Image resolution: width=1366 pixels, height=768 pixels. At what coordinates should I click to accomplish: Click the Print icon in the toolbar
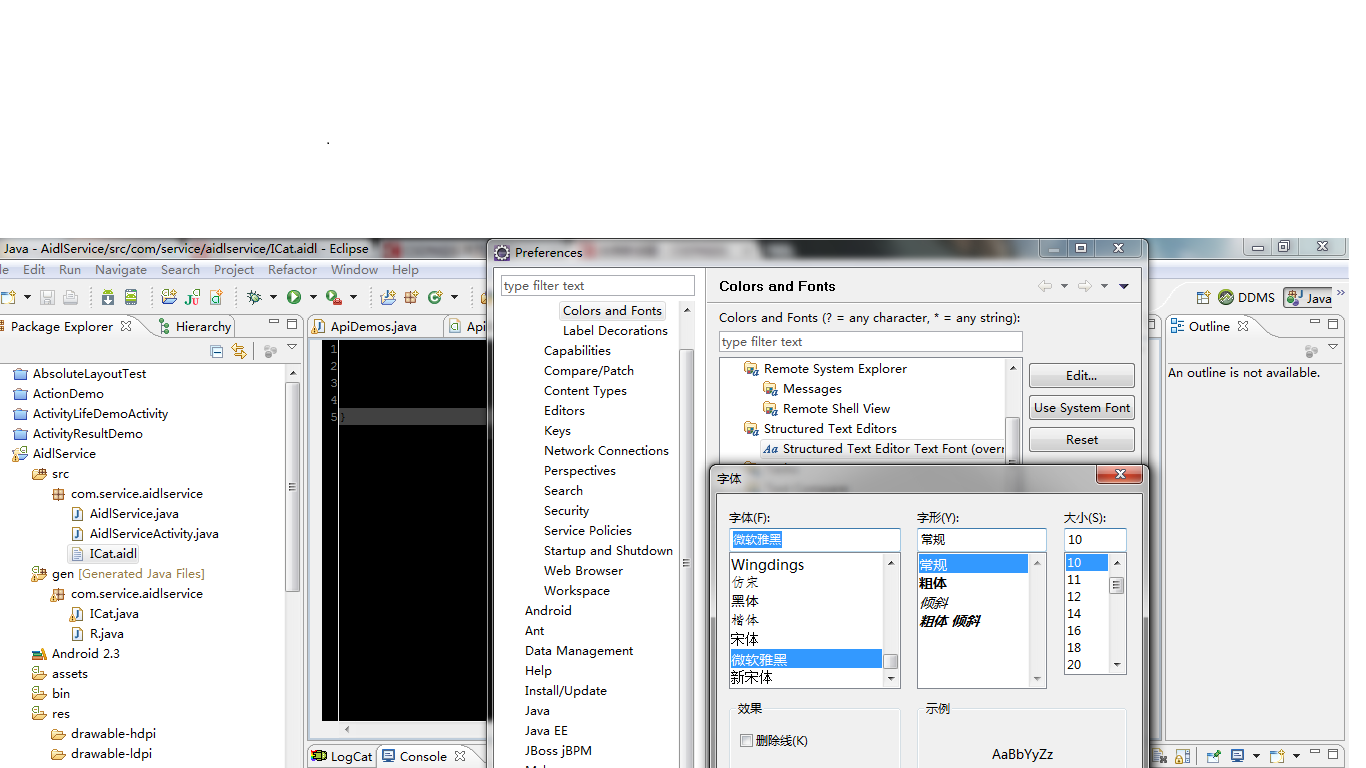coord(70,297)
